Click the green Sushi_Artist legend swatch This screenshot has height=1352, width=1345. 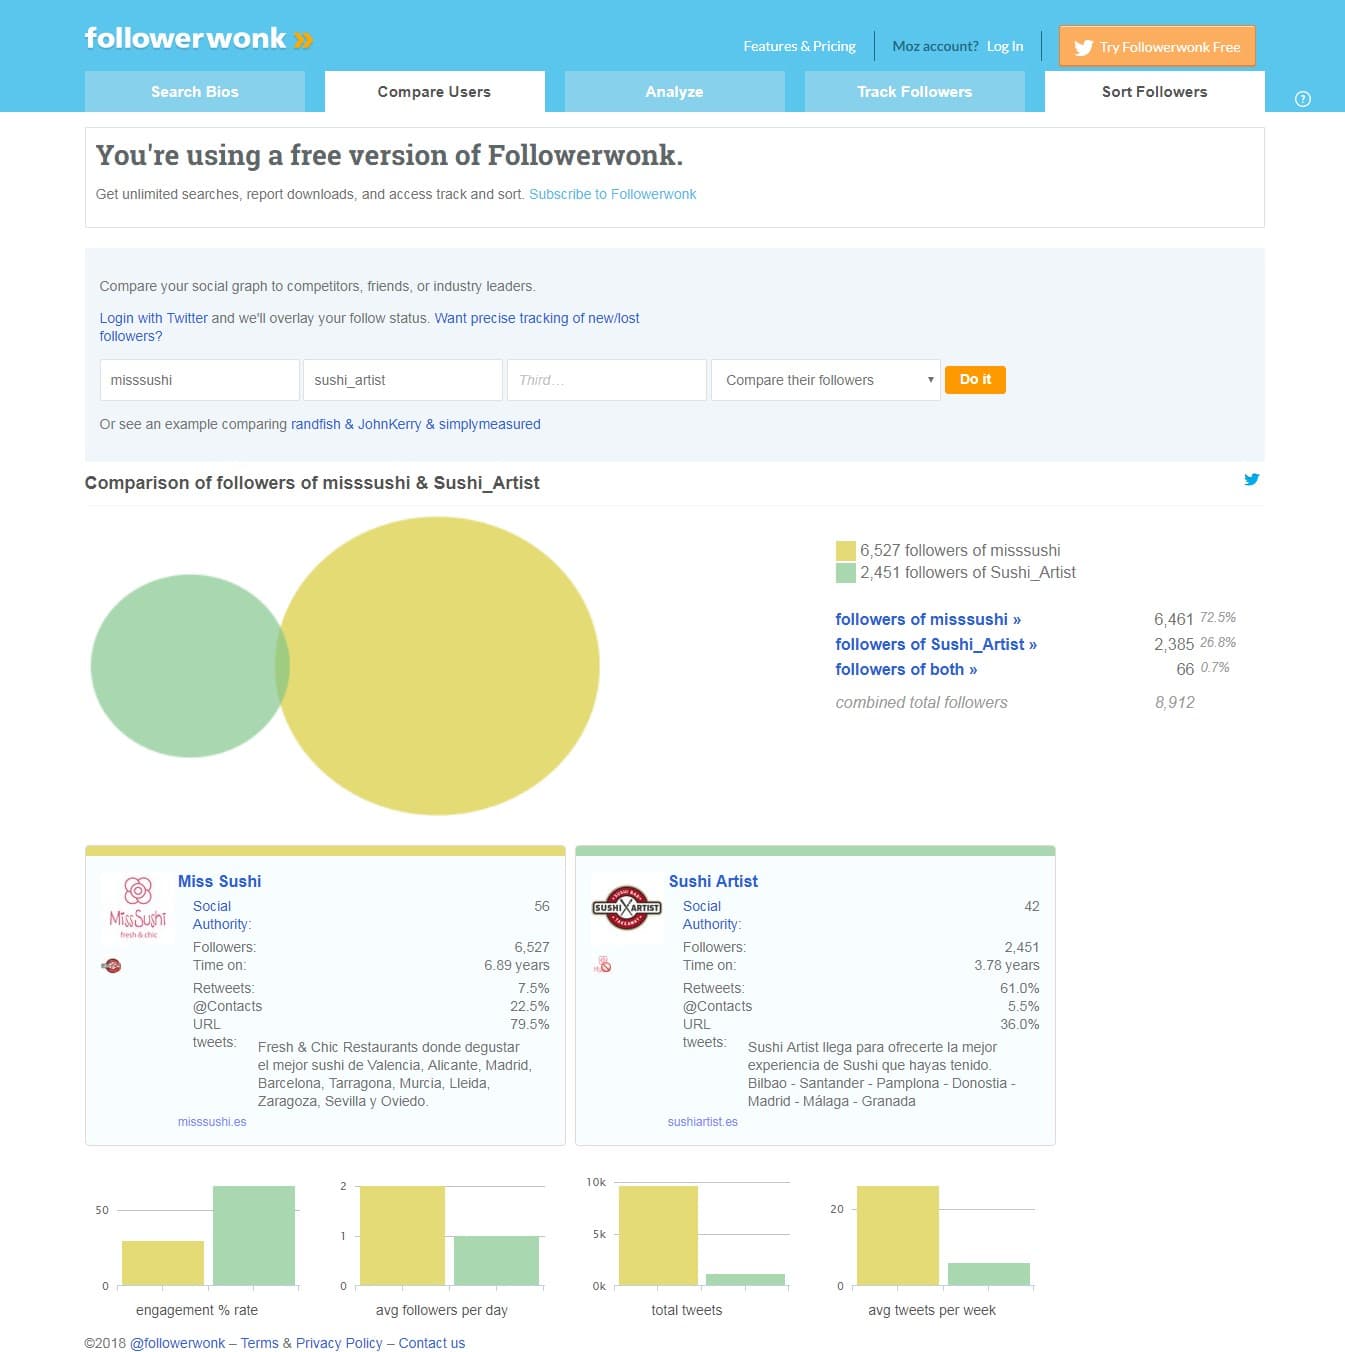pyautogui.click(x=845, y=572)
